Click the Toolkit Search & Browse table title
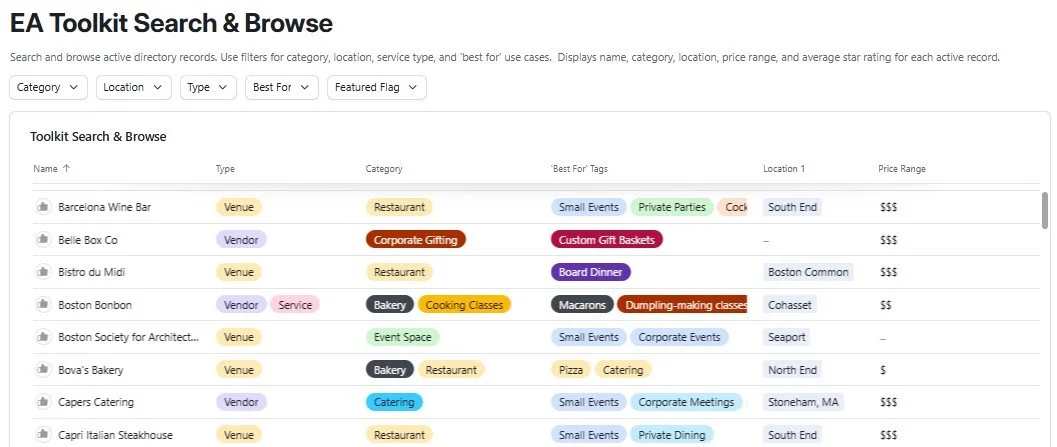The width and height of the screenshot is (1057, 447). point(98,136)
